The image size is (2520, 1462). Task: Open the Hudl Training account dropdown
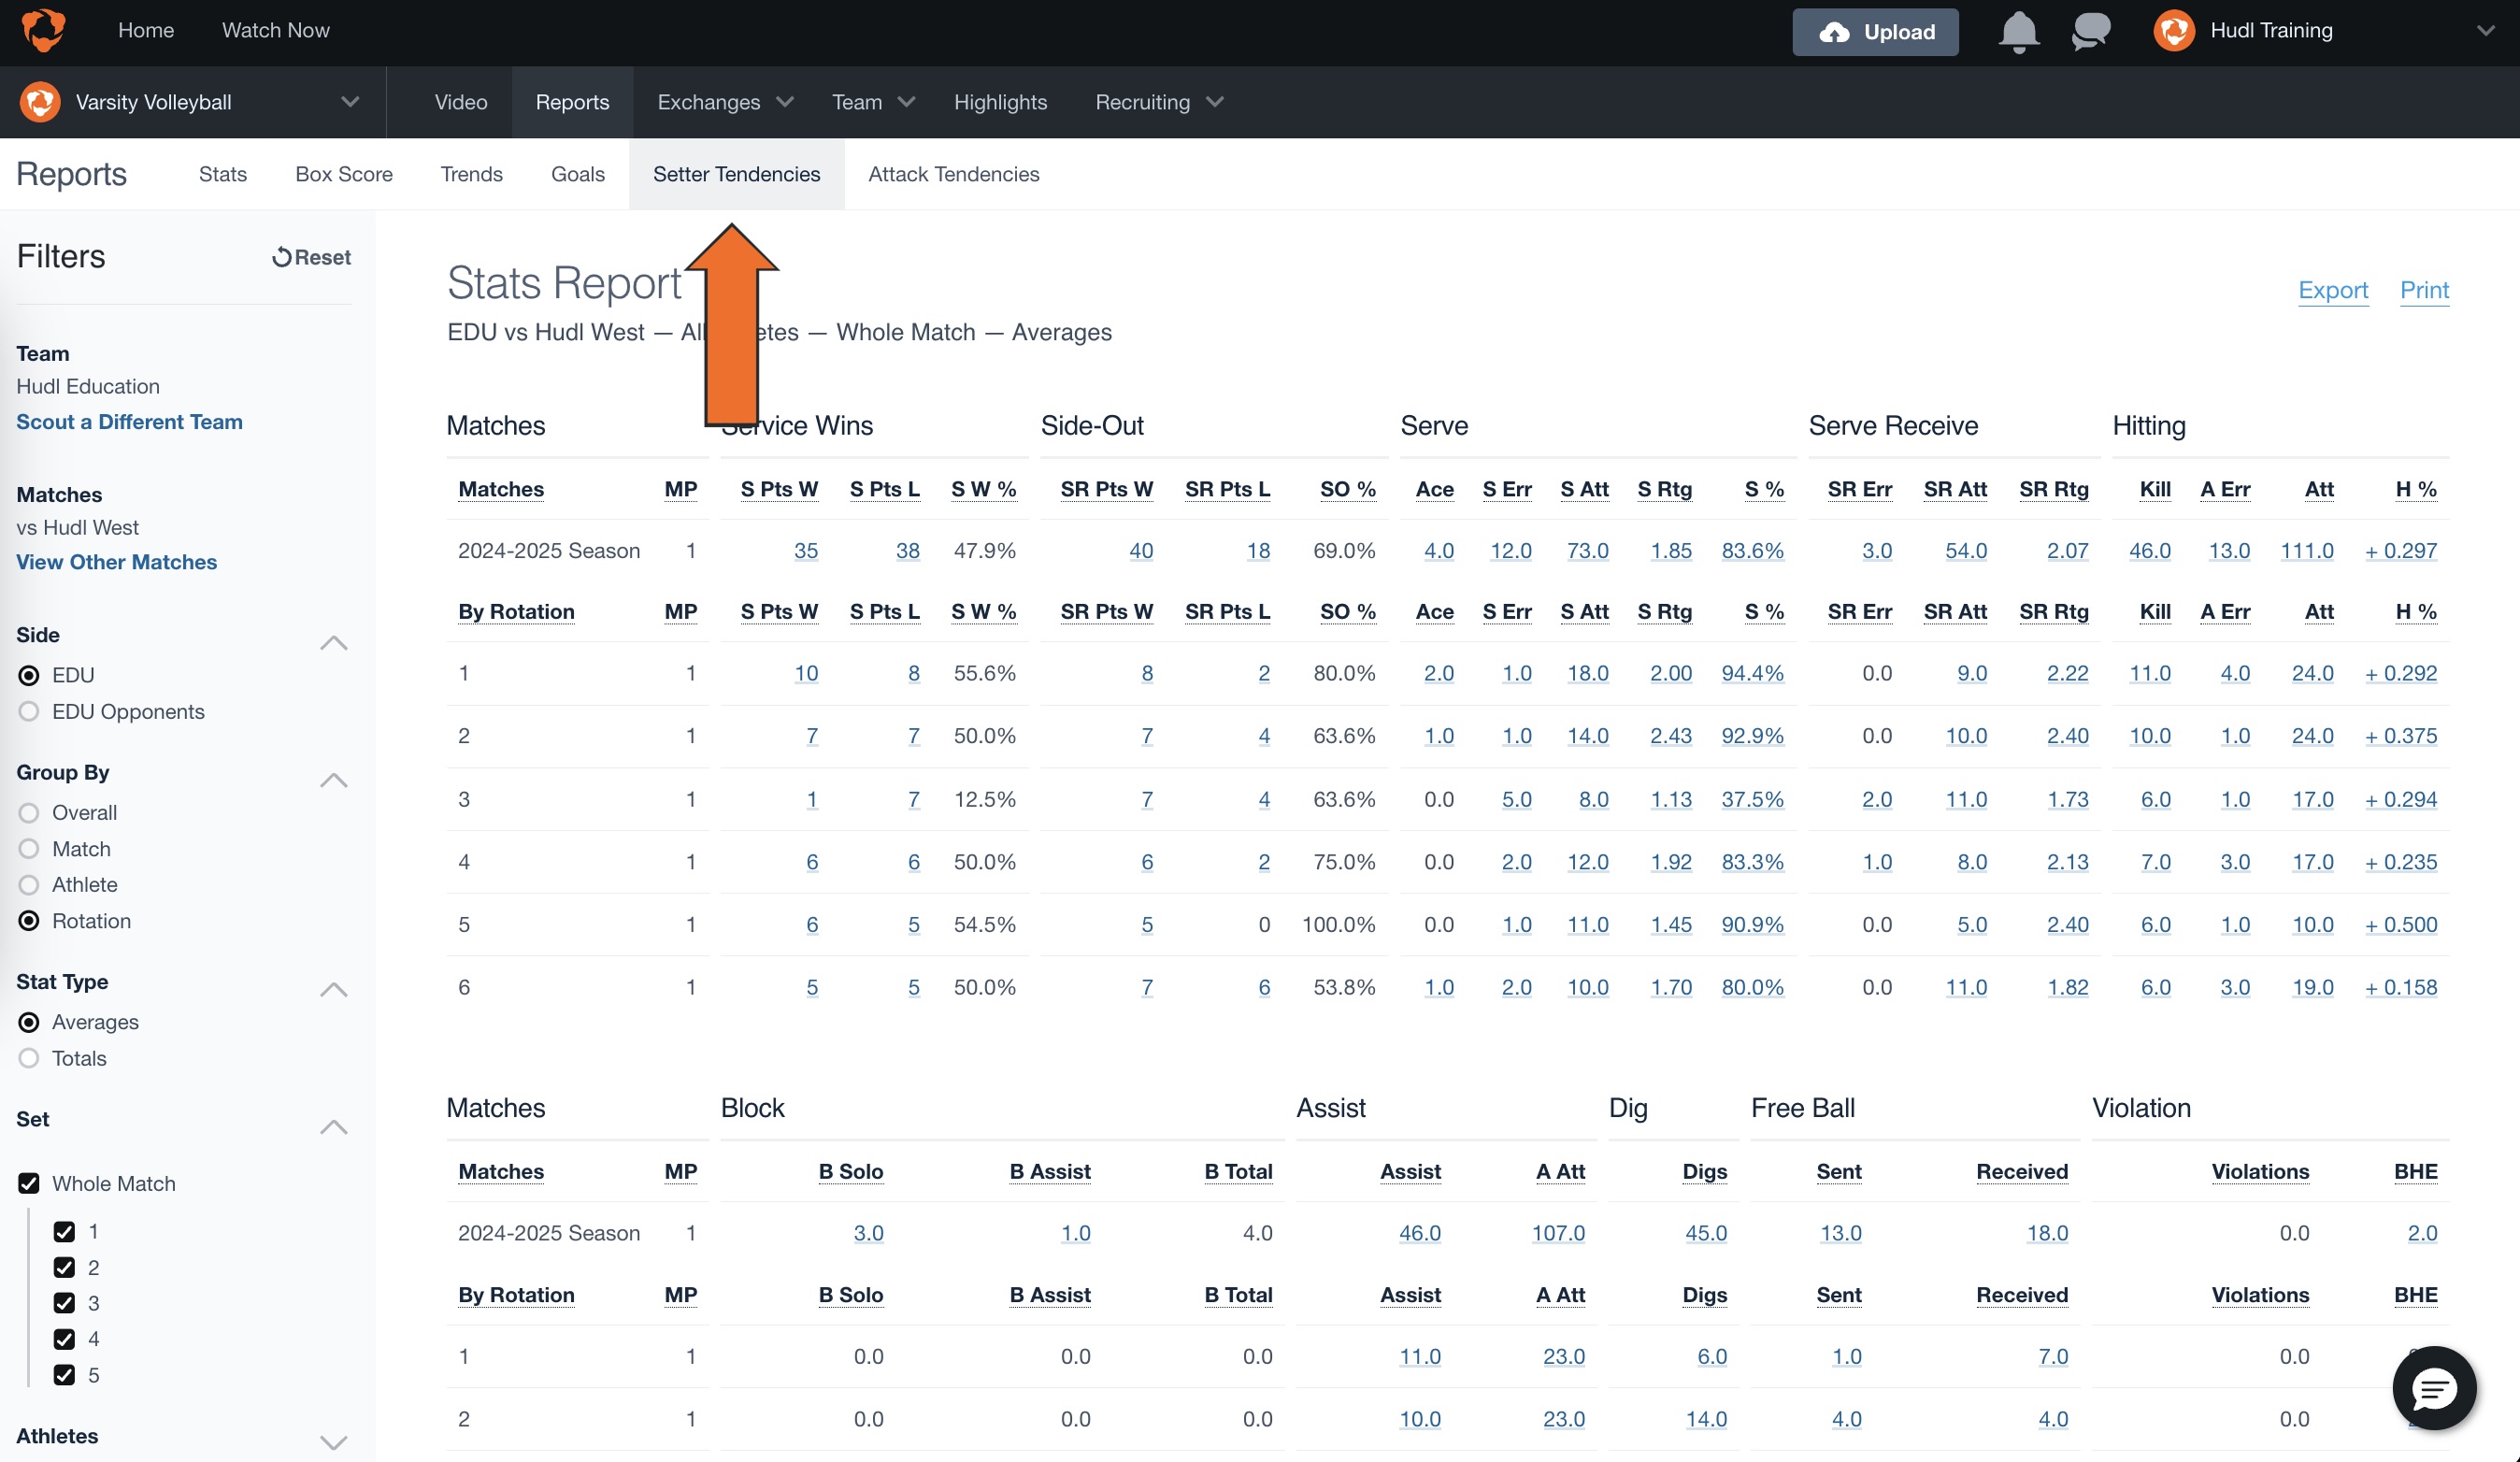(x=2485, y=31)
